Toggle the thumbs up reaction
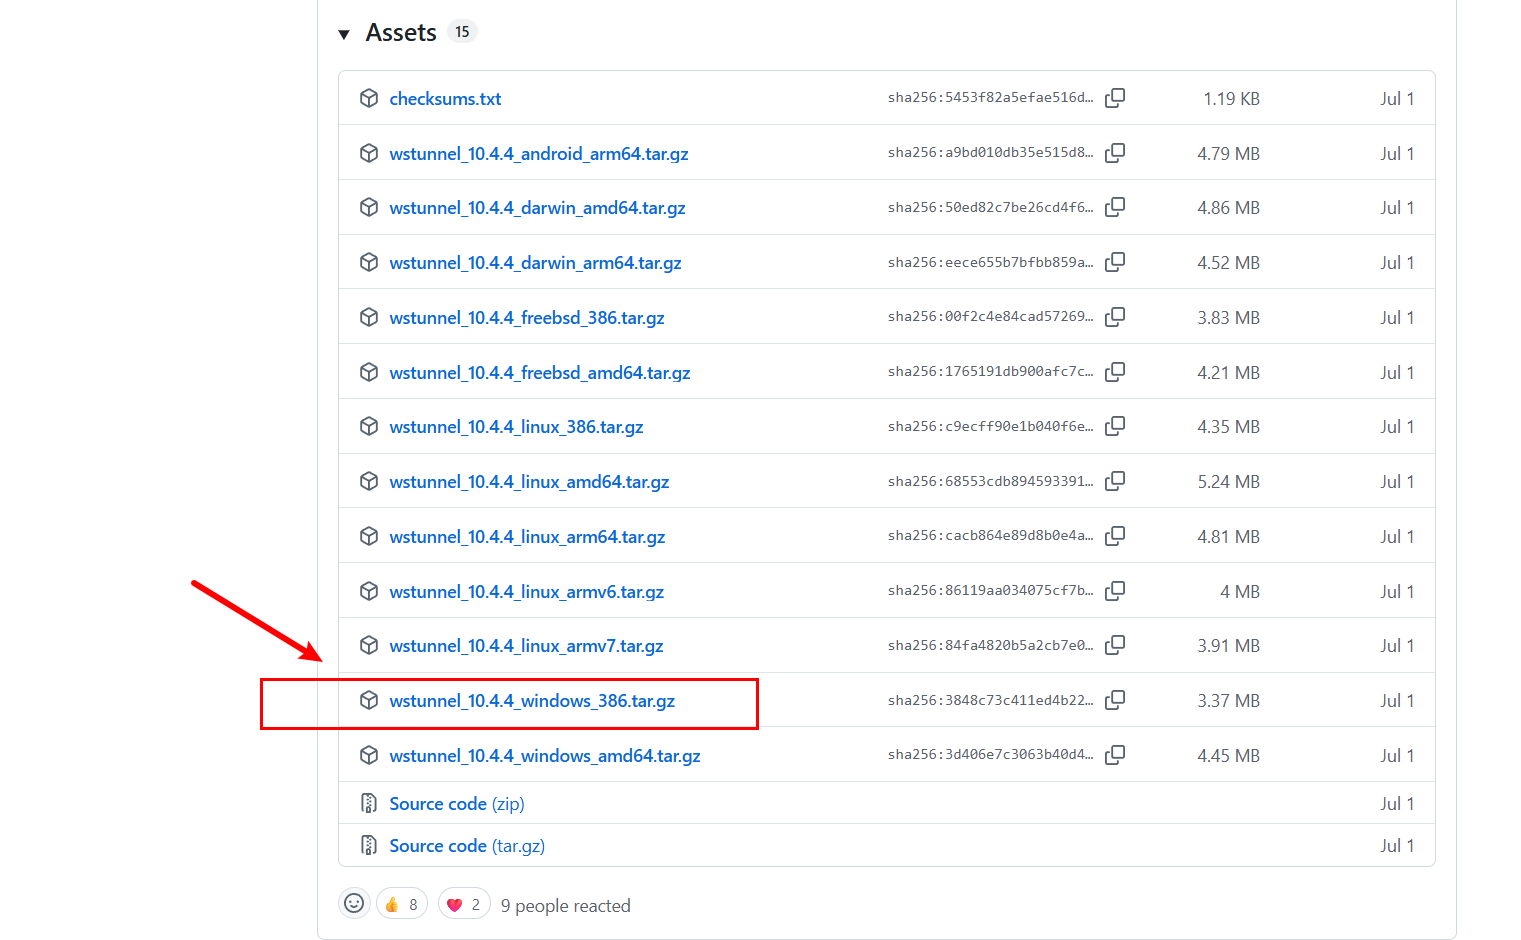Viewport: 1521px width, 940px height. tap(402, 904)
